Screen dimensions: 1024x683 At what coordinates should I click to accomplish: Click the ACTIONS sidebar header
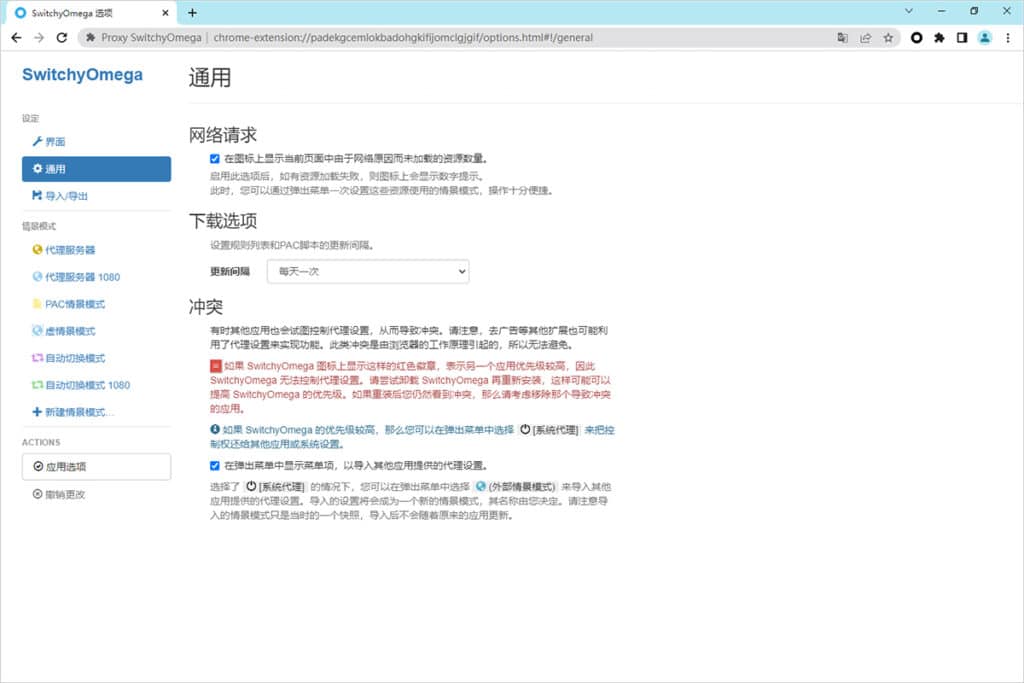click(x=41, y=442)
